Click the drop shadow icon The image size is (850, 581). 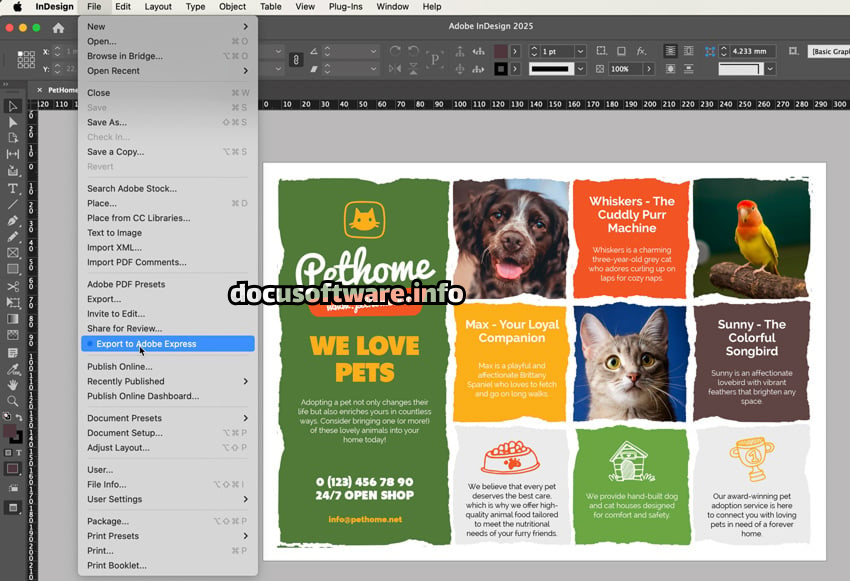621,51
